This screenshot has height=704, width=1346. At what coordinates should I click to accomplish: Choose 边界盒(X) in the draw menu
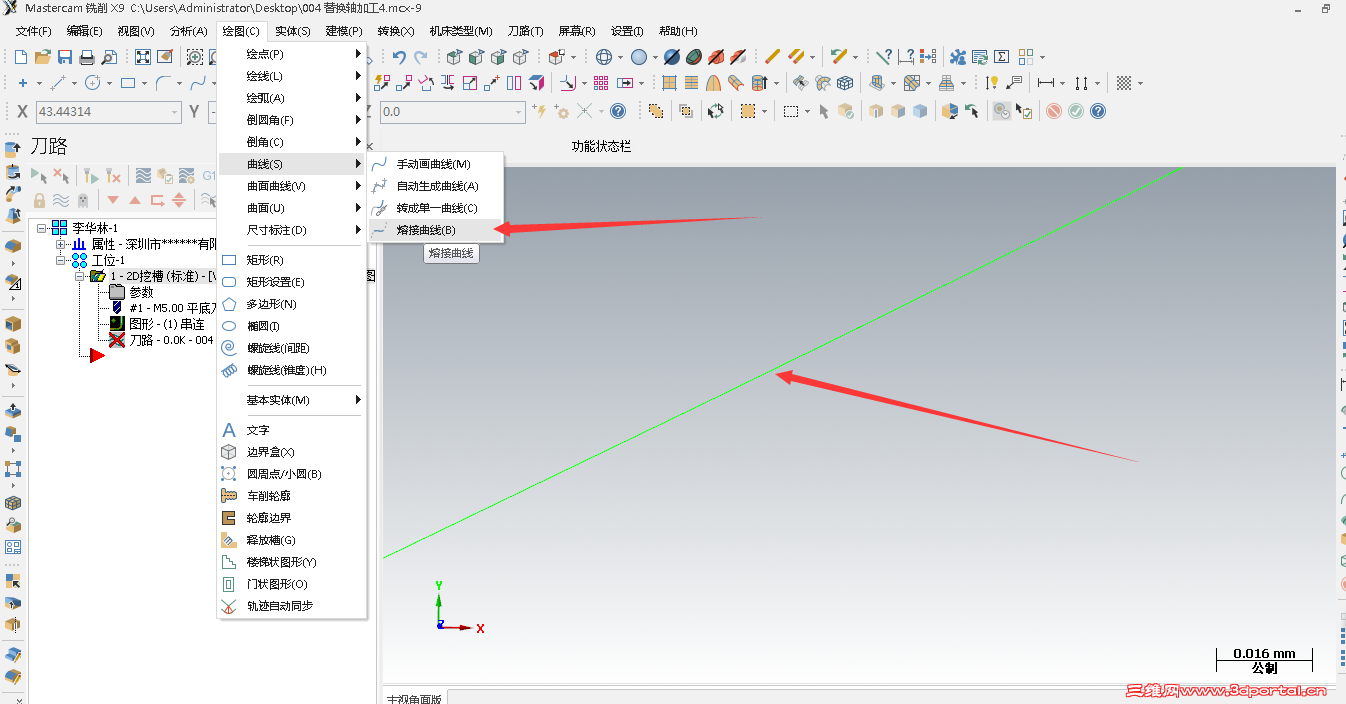click(292, 452)
